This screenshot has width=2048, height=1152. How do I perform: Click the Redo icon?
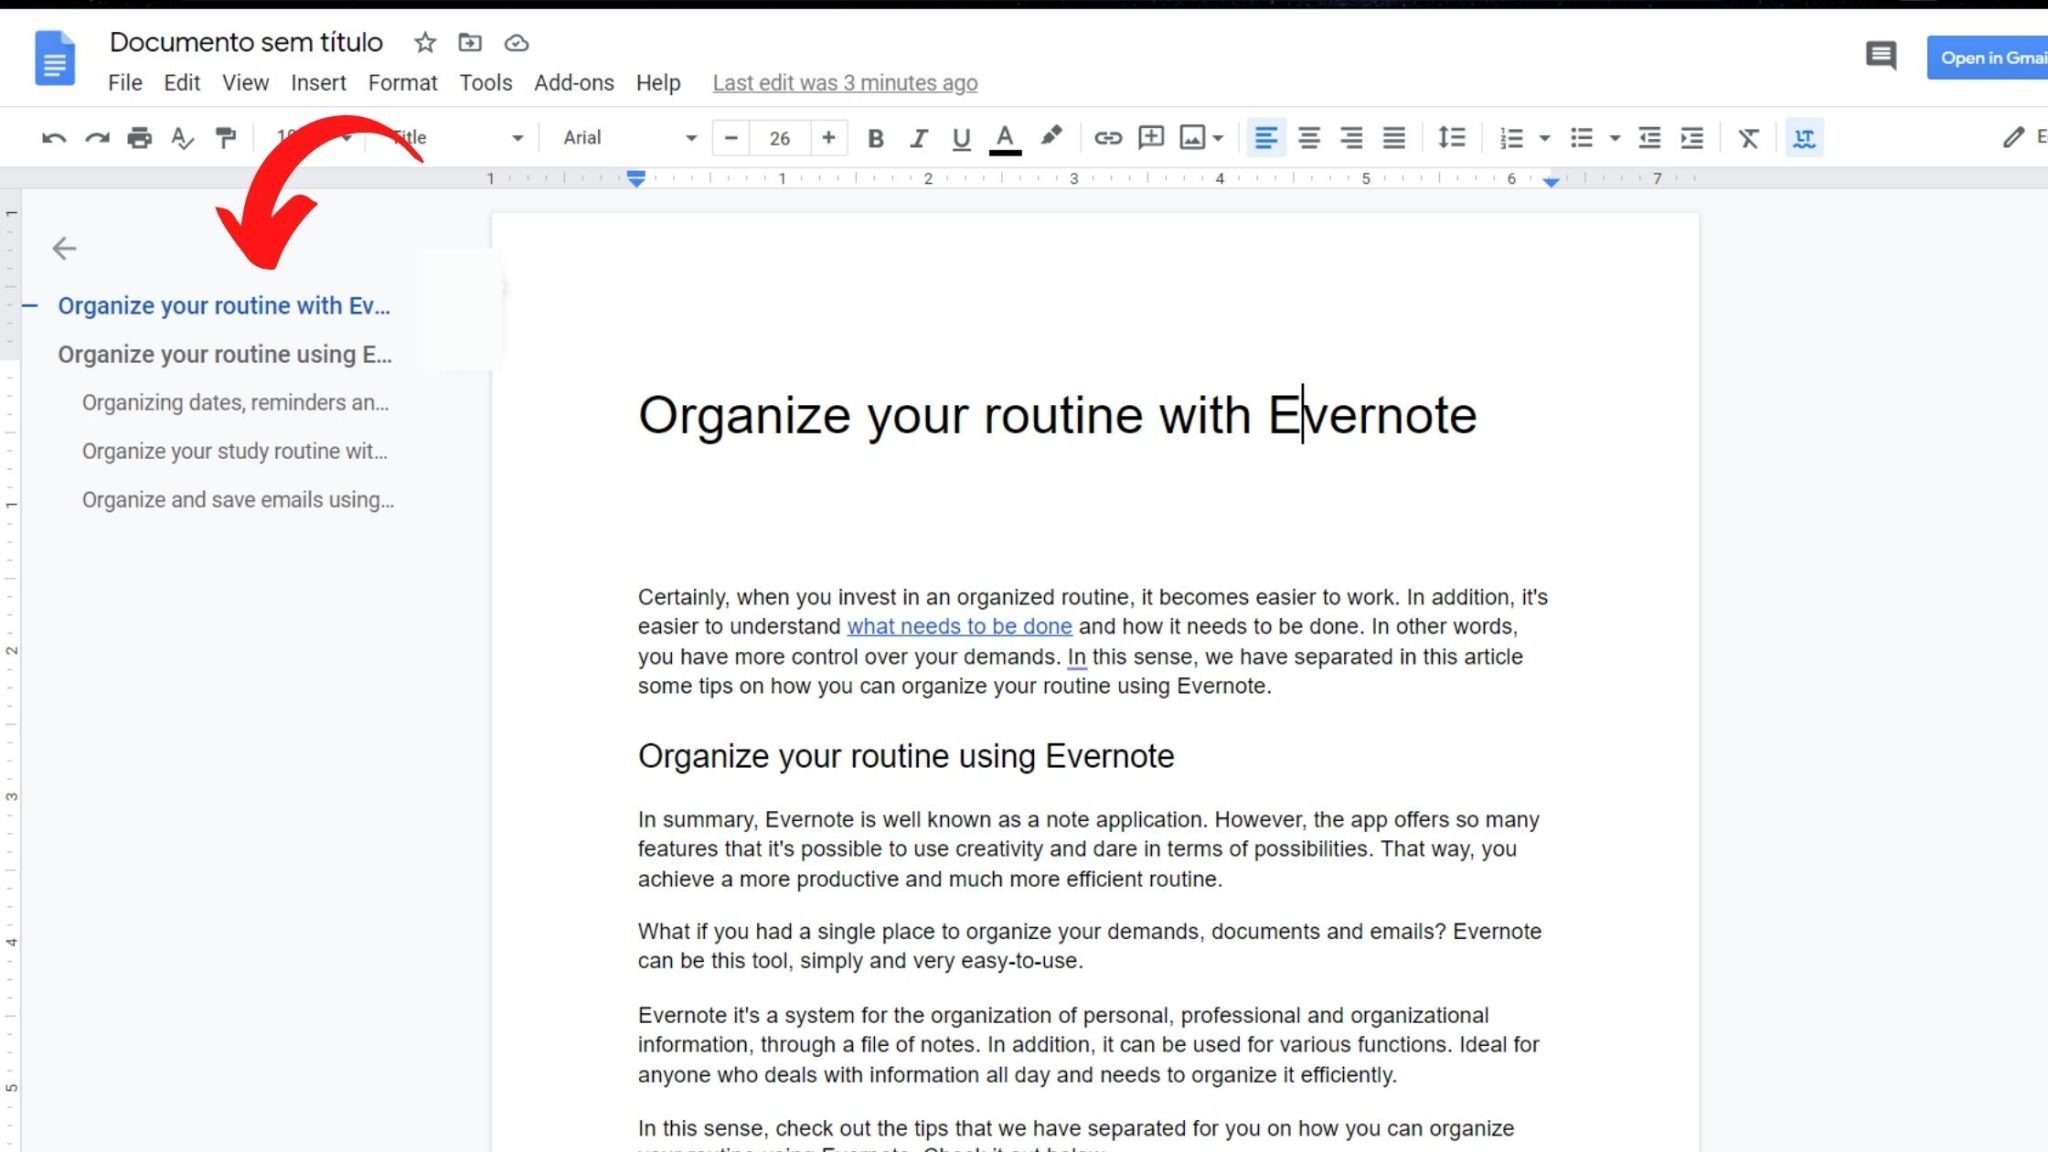[x=97, y=138]
